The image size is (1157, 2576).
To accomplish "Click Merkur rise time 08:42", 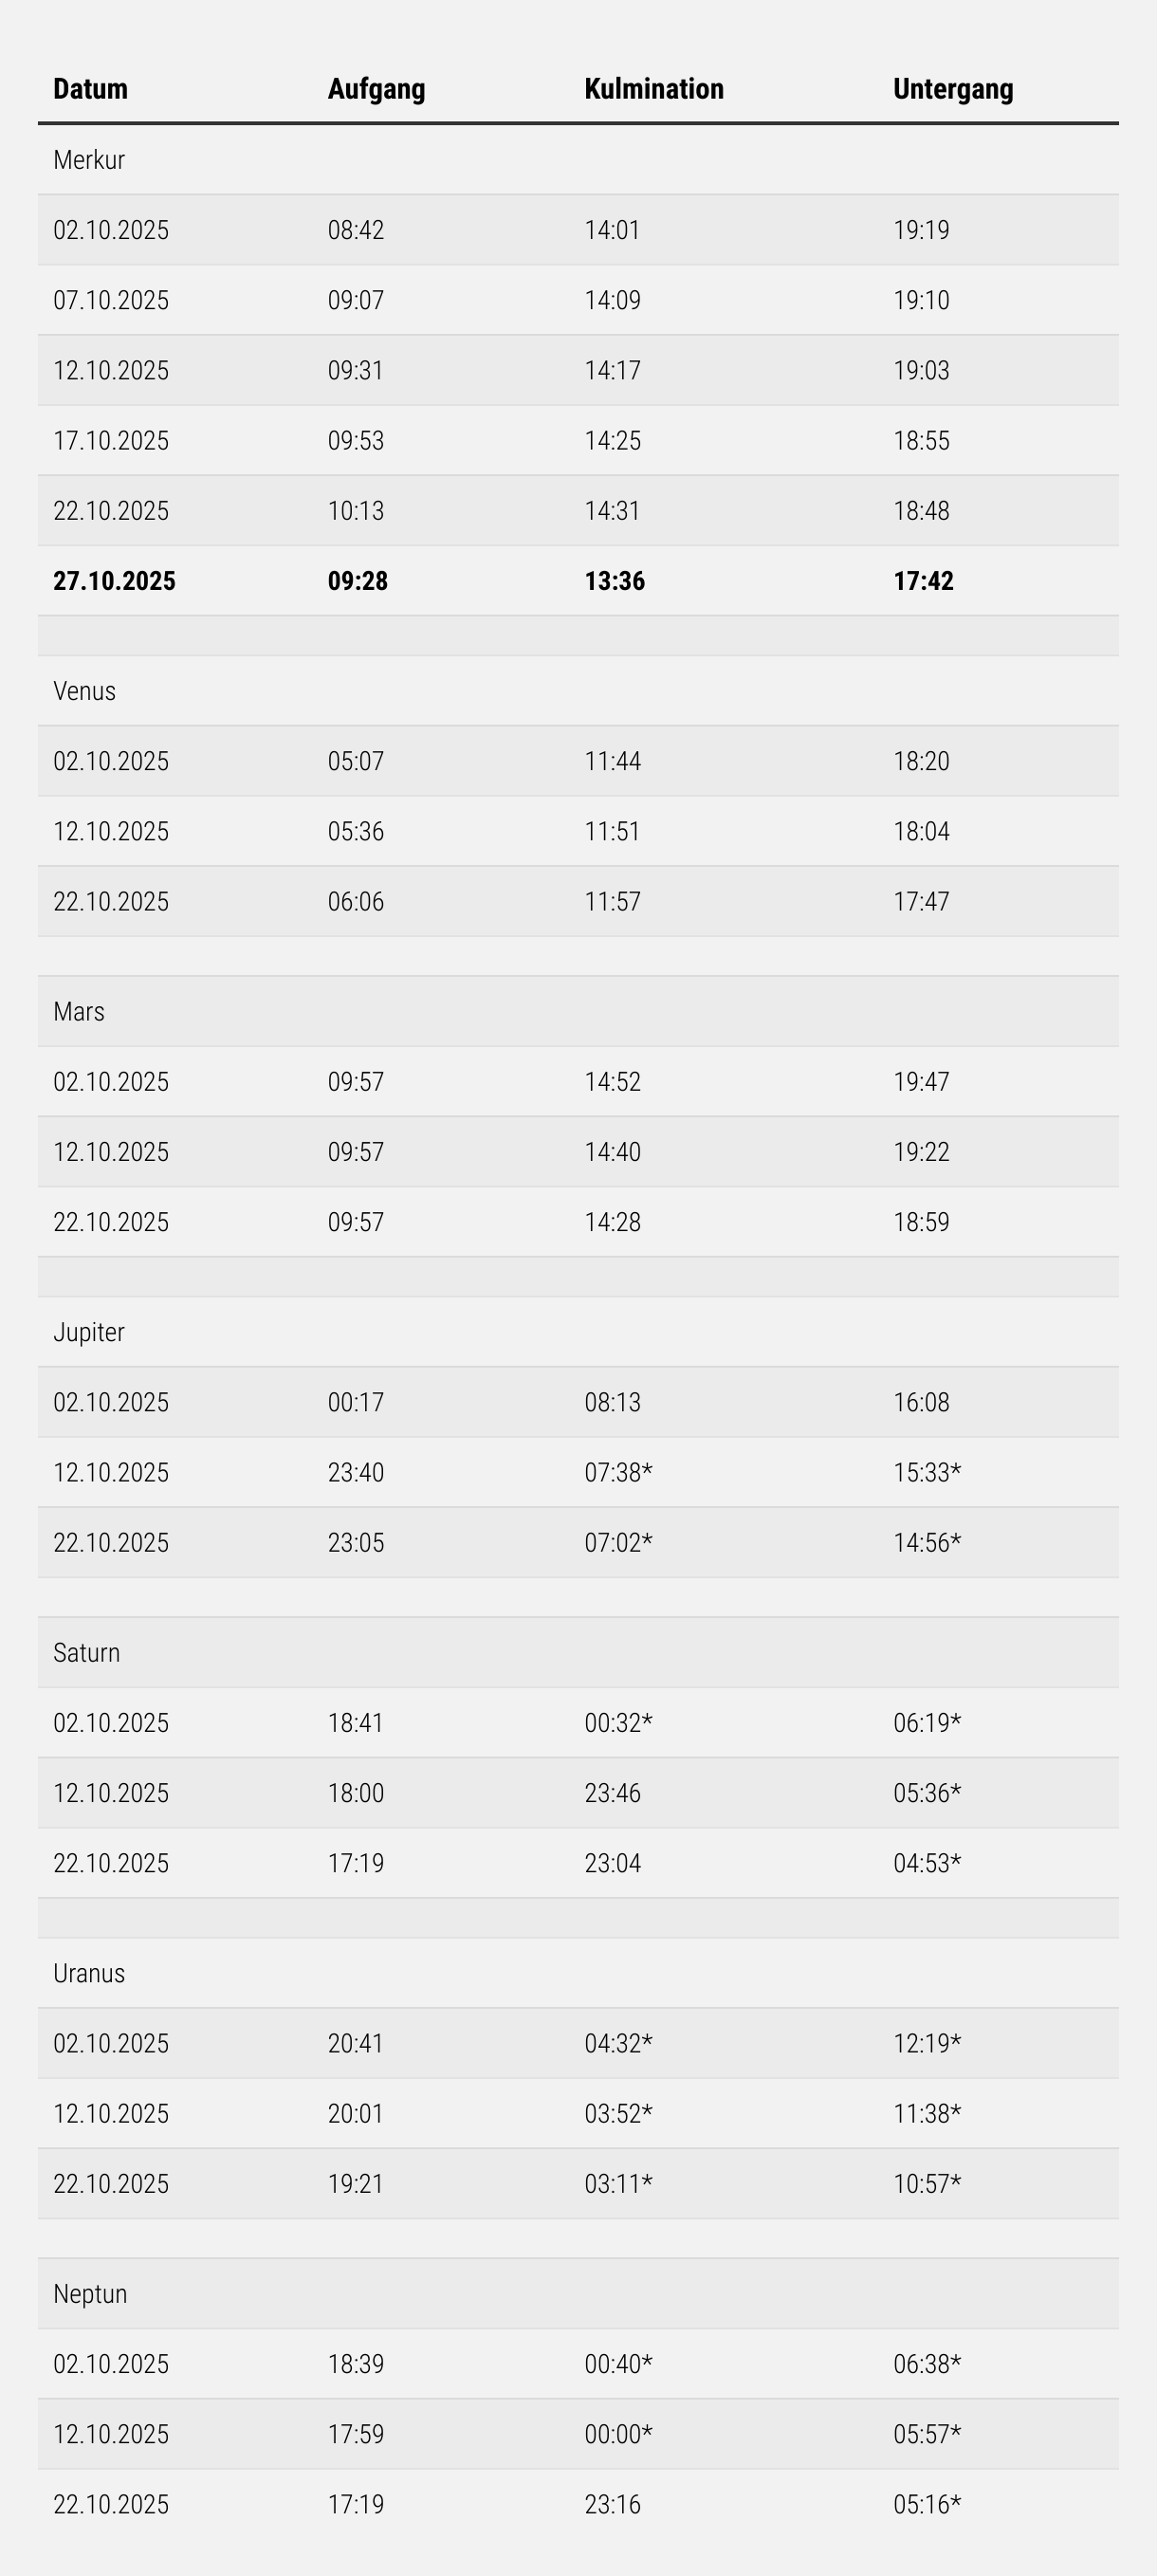I will pos(355,230).
